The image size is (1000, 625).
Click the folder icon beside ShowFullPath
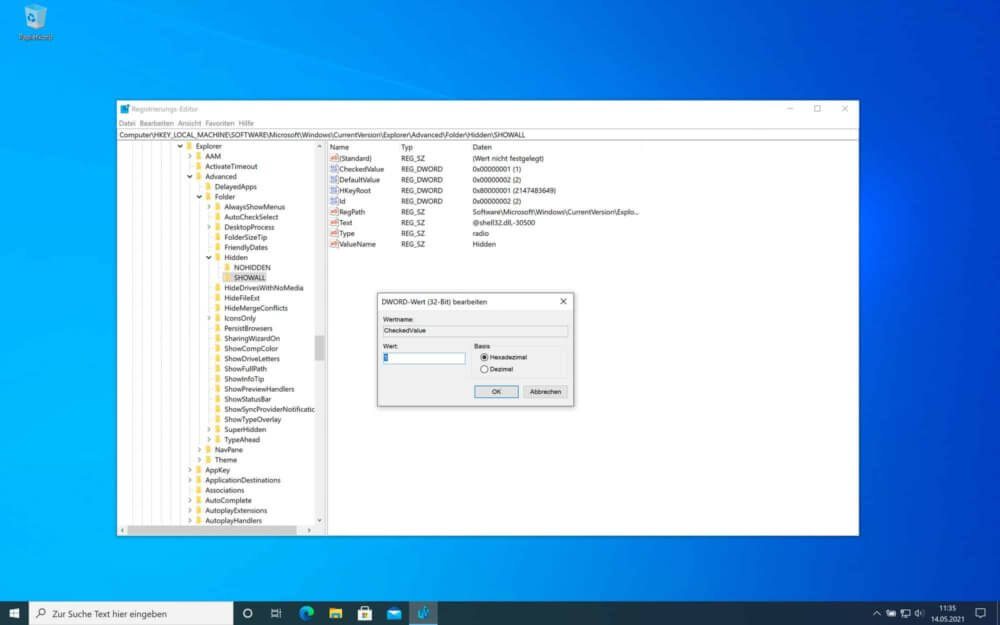click(x=217, y=369)
